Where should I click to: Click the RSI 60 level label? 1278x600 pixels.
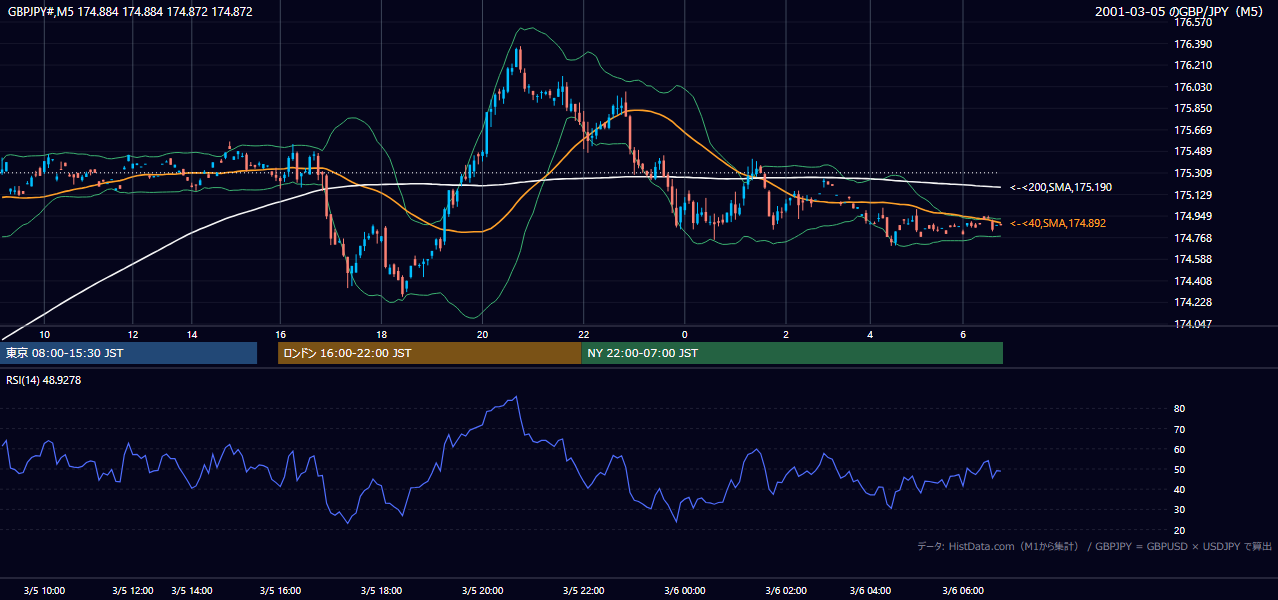tap(1179, 449)
